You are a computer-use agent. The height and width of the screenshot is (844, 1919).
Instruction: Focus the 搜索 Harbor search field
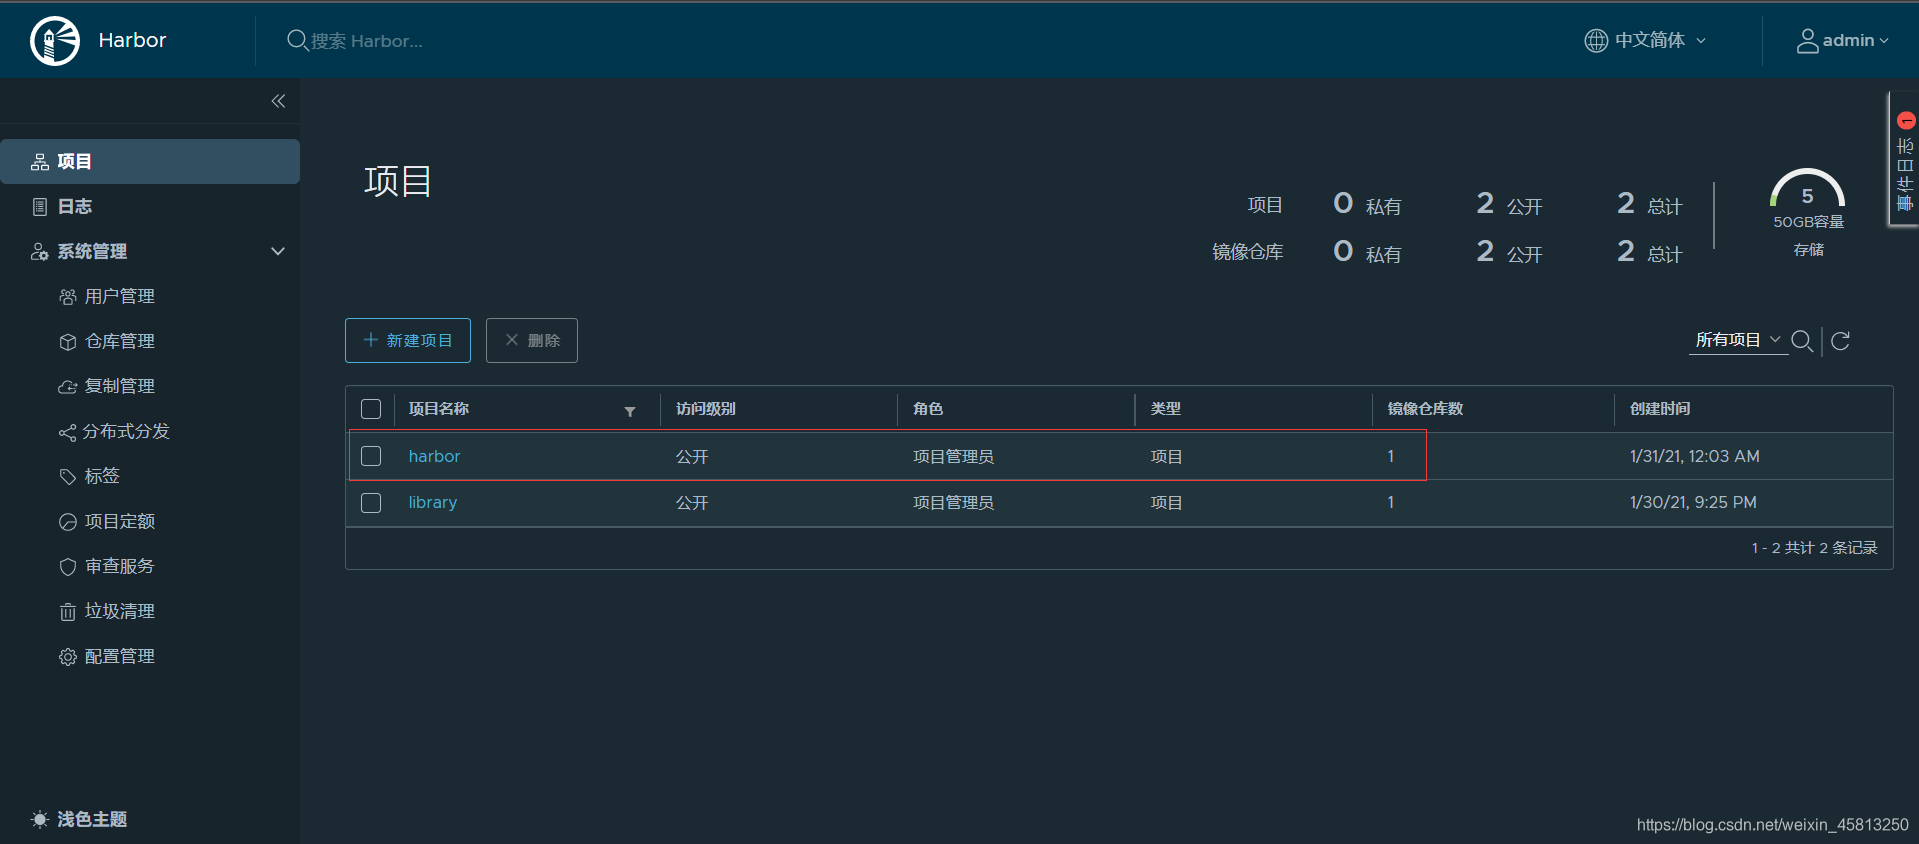click(366, 41)
